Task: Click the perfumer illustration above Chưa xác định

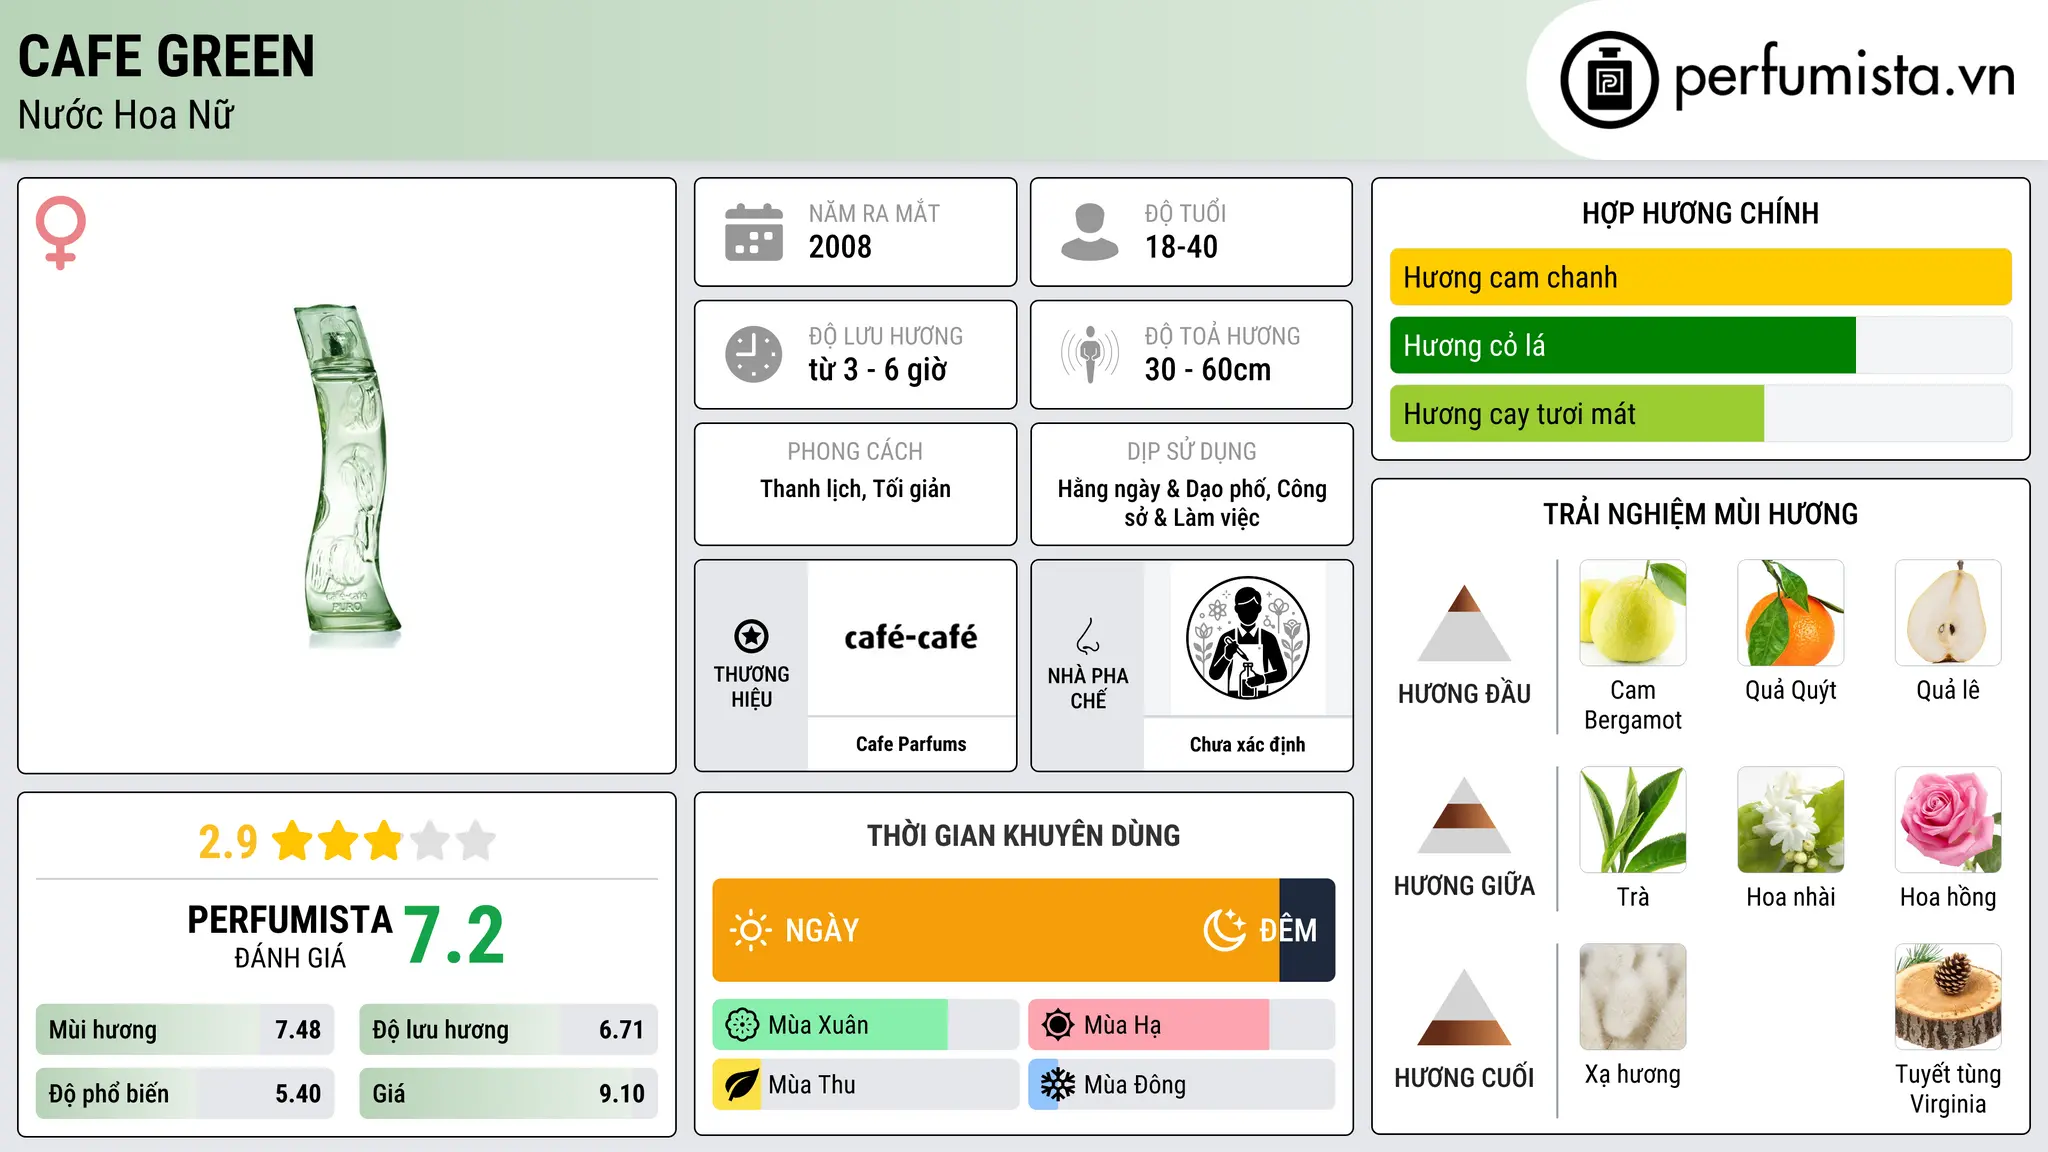Action: (x=1247, y=638)
